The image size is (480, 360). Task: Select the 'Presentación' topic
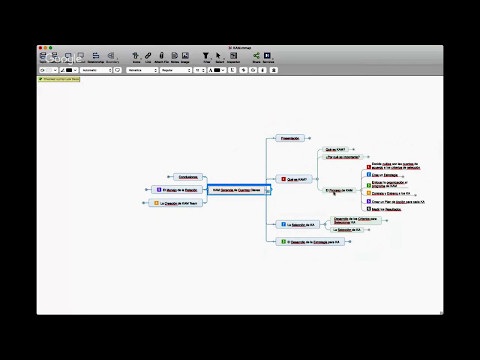click(290, 138)
